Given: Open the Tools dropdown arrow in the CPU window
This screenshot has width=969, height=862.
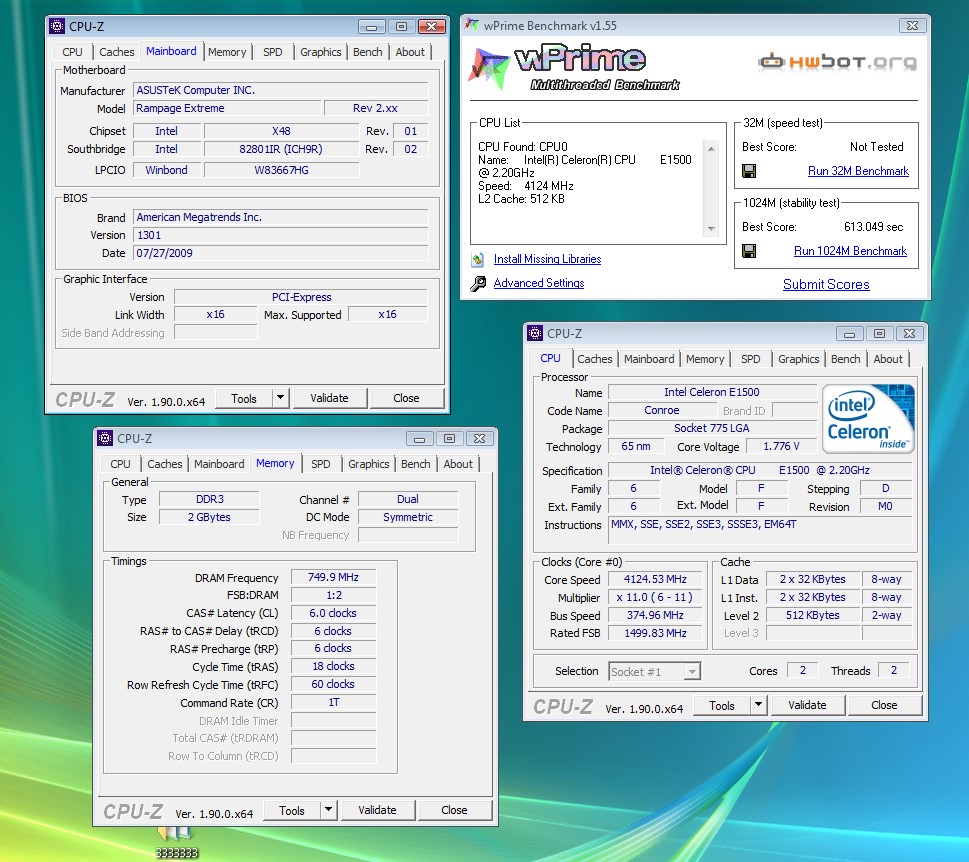Looking at the screenshot, I should 758,704.
